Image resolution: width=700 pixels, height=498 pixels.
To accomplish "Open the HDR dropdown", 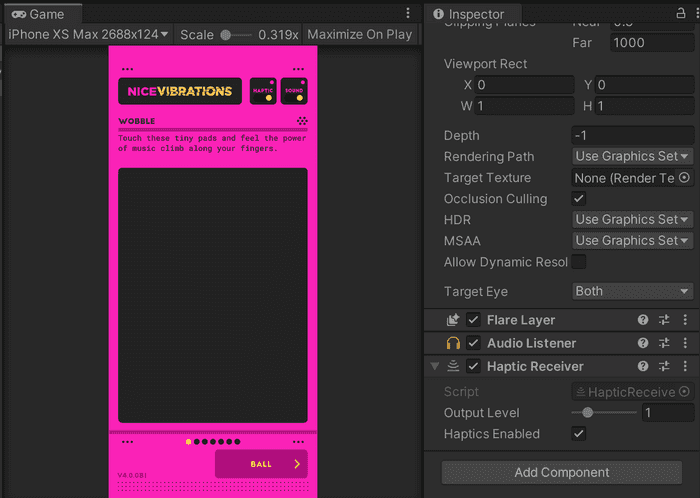I will [x=632, y=220].
